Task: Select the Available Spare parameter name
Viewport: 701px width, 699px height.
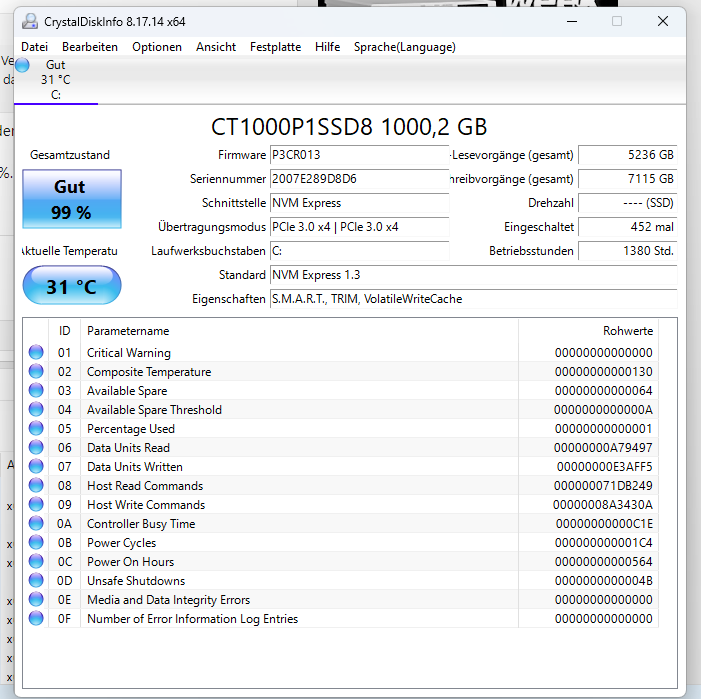Action: [x=127, y=391]
